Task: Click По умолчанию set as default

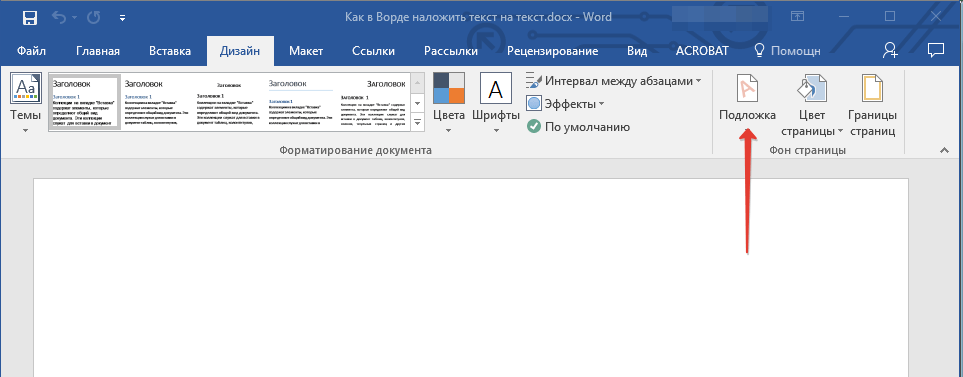Action: pyautogui.click(x=579, y=127)
